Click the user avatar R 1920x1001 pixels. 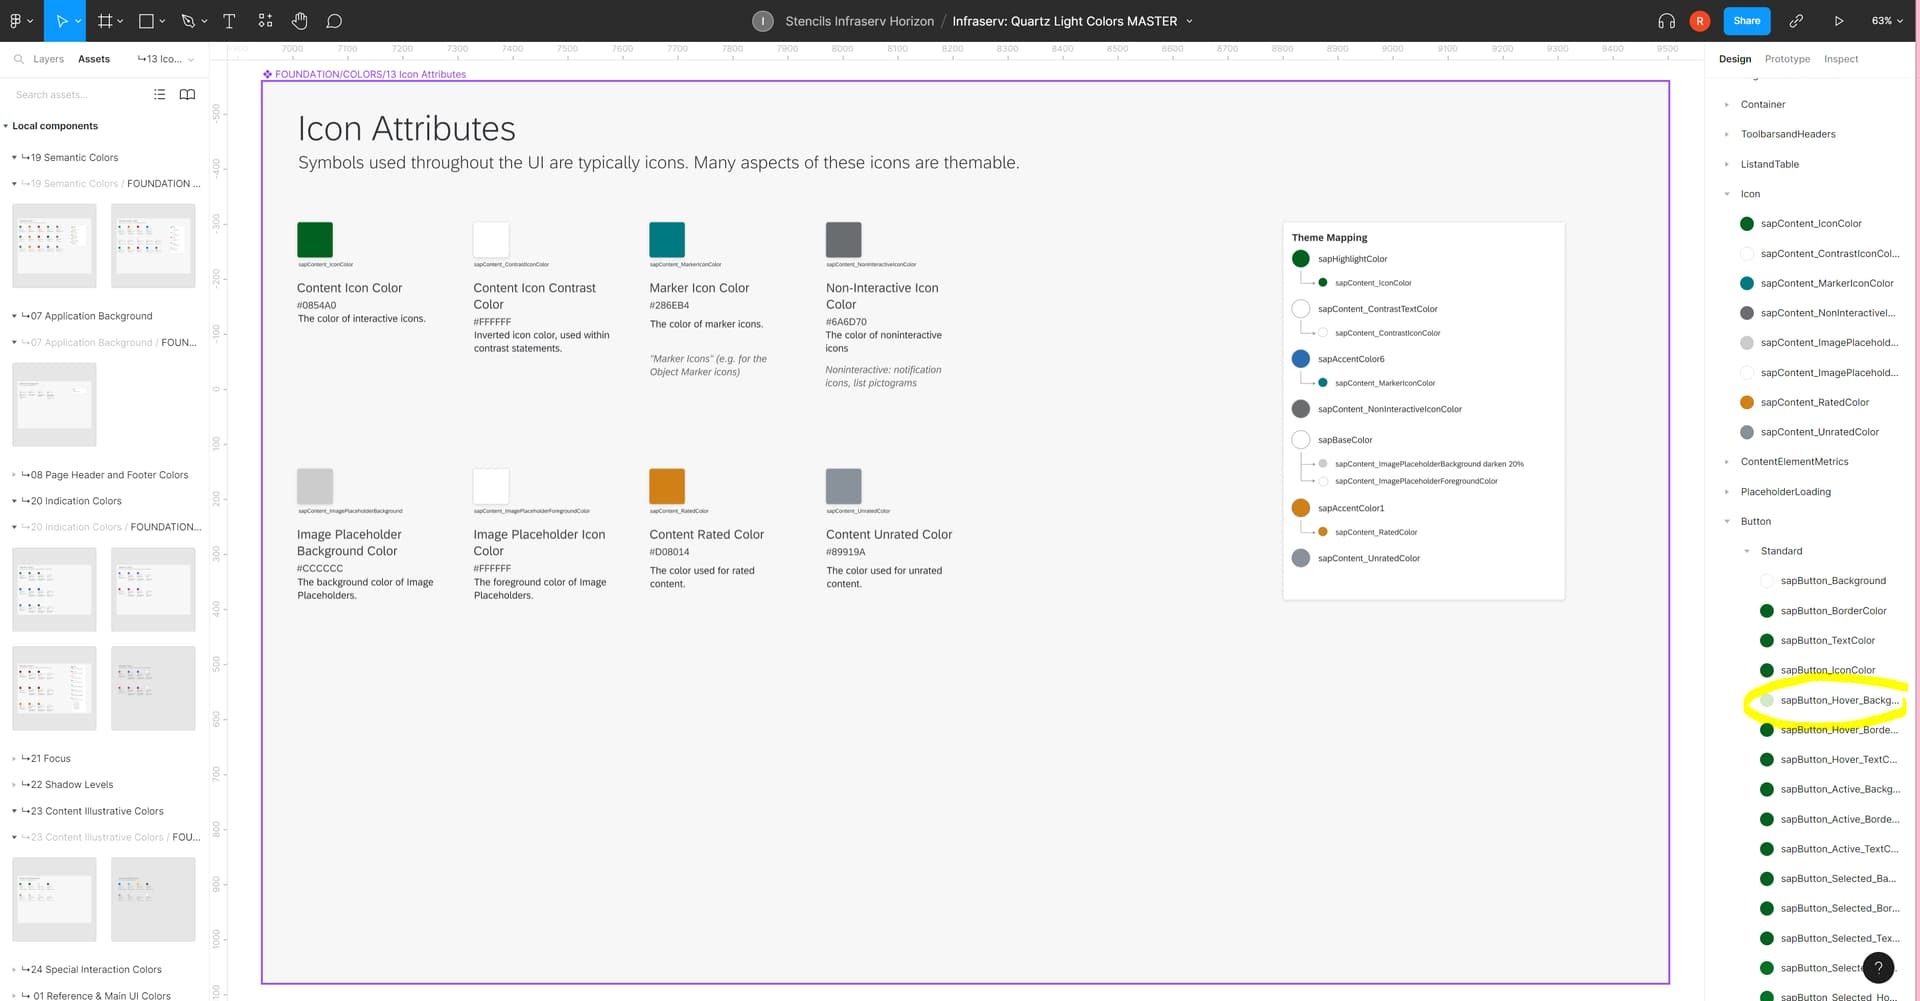1700,21
